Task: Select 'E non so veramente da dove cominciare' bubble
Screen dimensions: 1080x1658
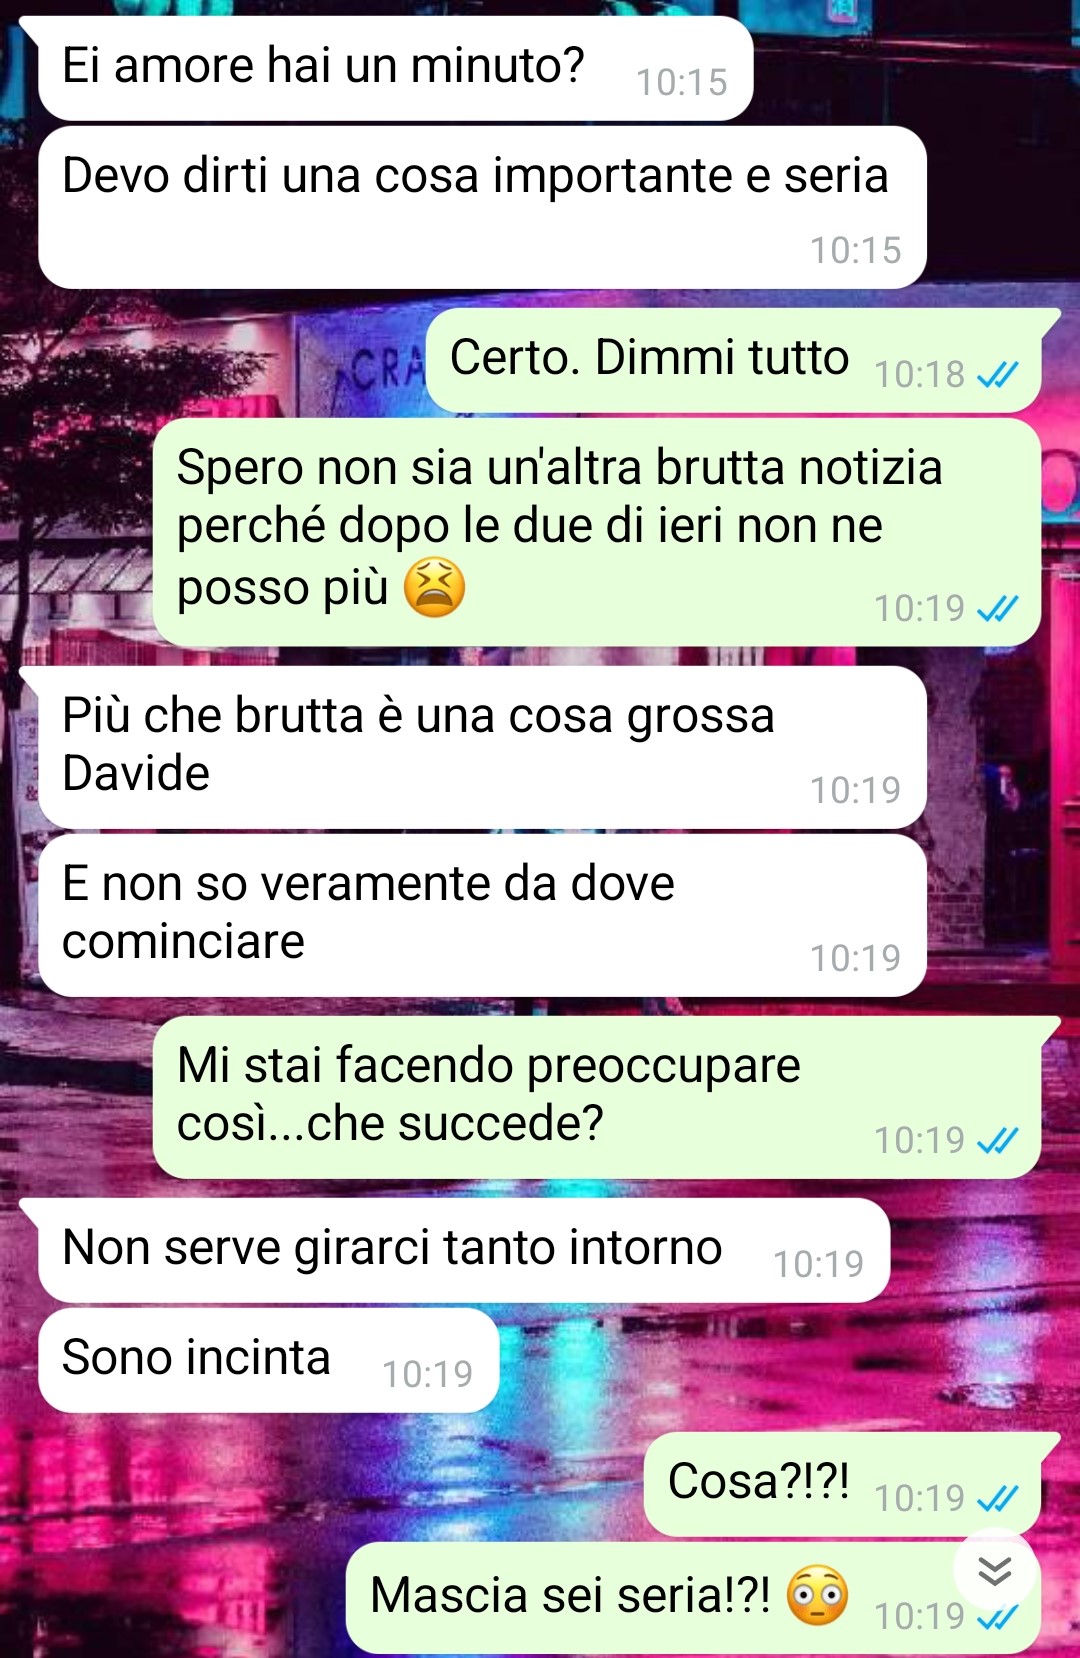Action: coord(482,915)
